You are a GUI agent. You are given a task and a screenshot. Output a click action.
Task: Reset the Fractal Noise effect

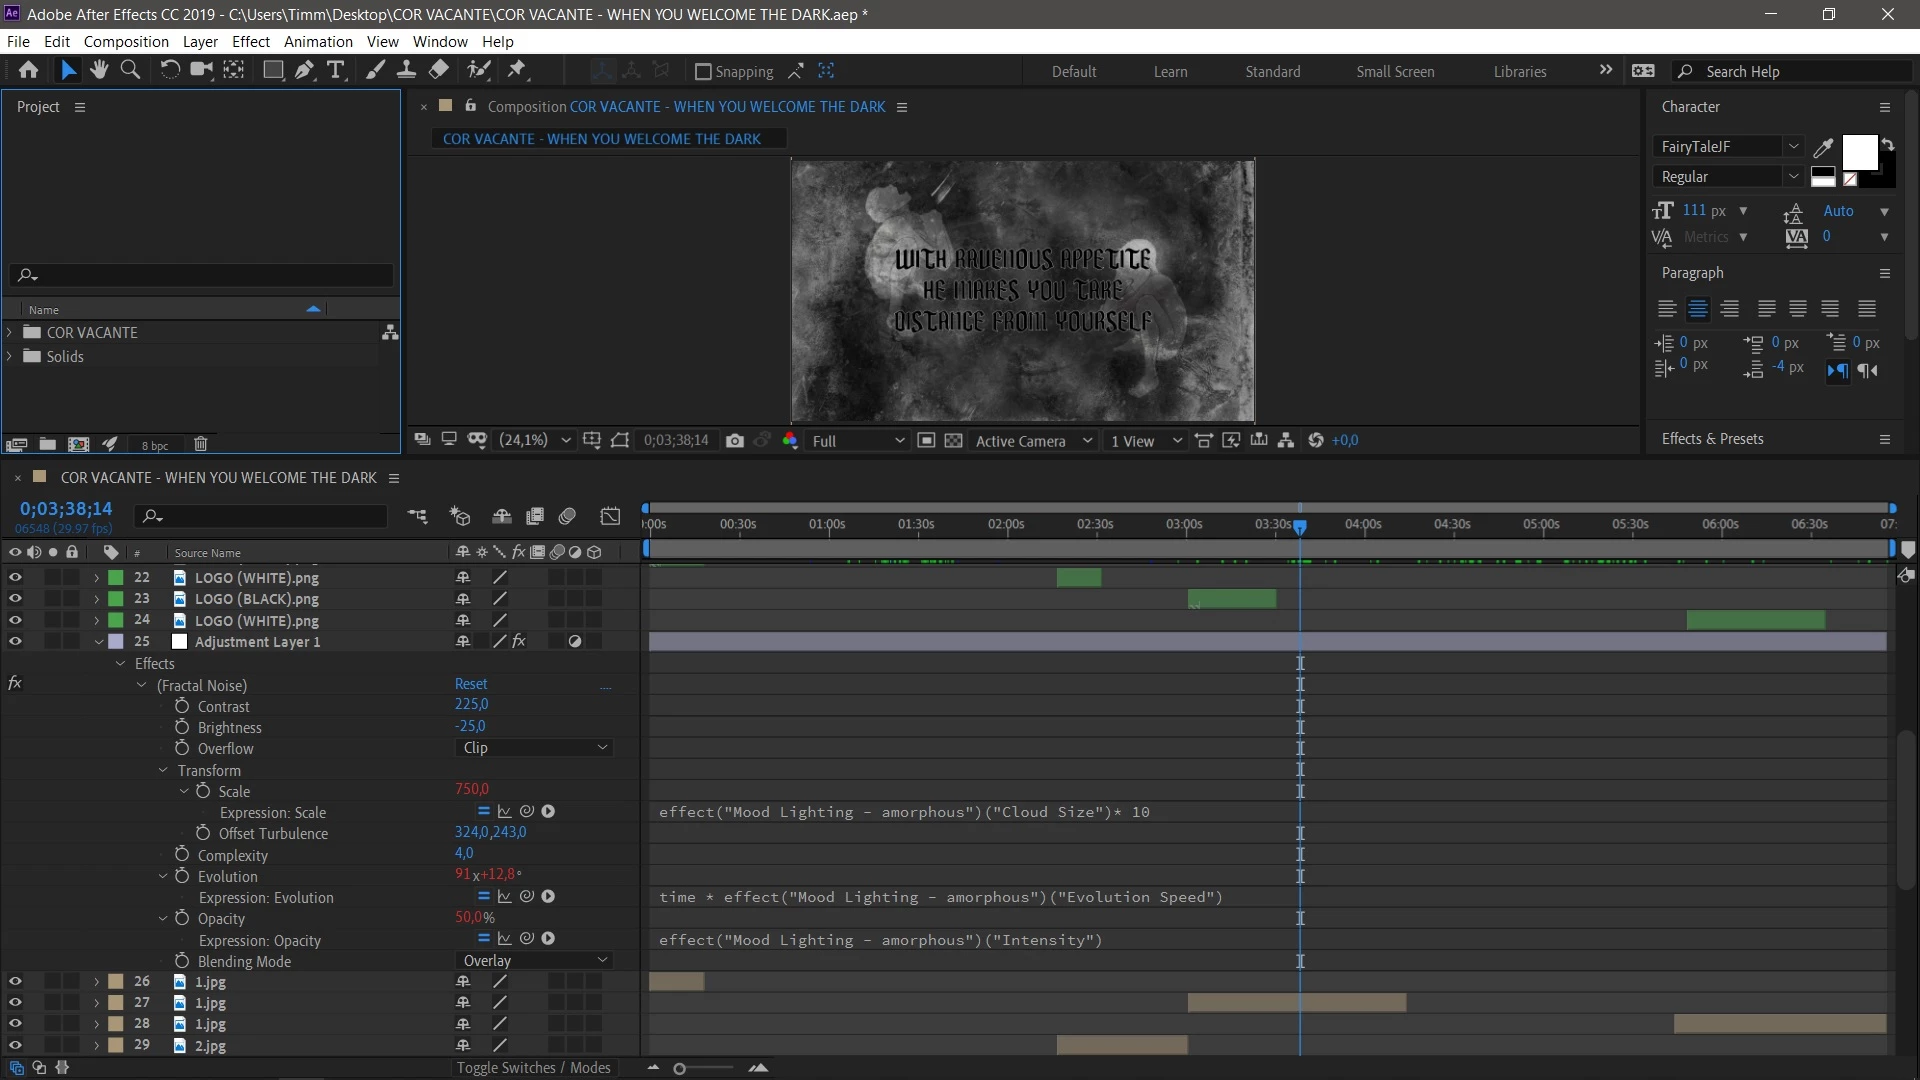(x=470, y=684)
